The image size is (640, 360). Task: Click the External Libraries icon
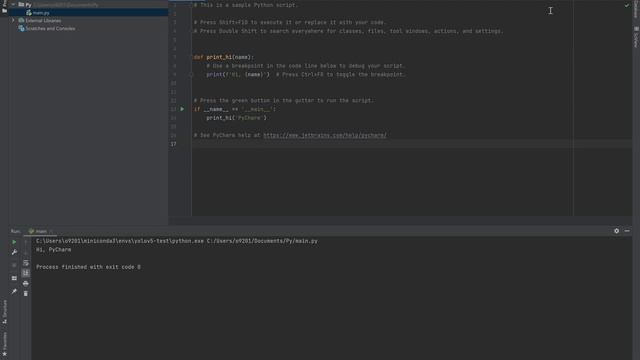[x=21, y=20]
